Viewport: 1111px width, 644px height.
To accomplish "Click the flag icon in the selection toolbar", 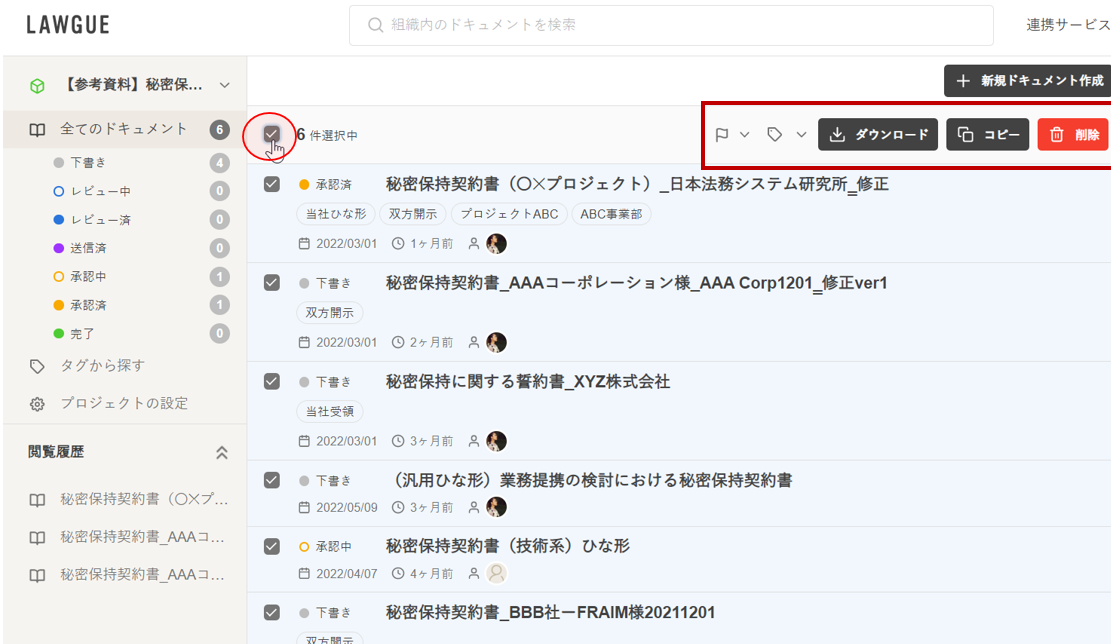I will pos(722,135).
